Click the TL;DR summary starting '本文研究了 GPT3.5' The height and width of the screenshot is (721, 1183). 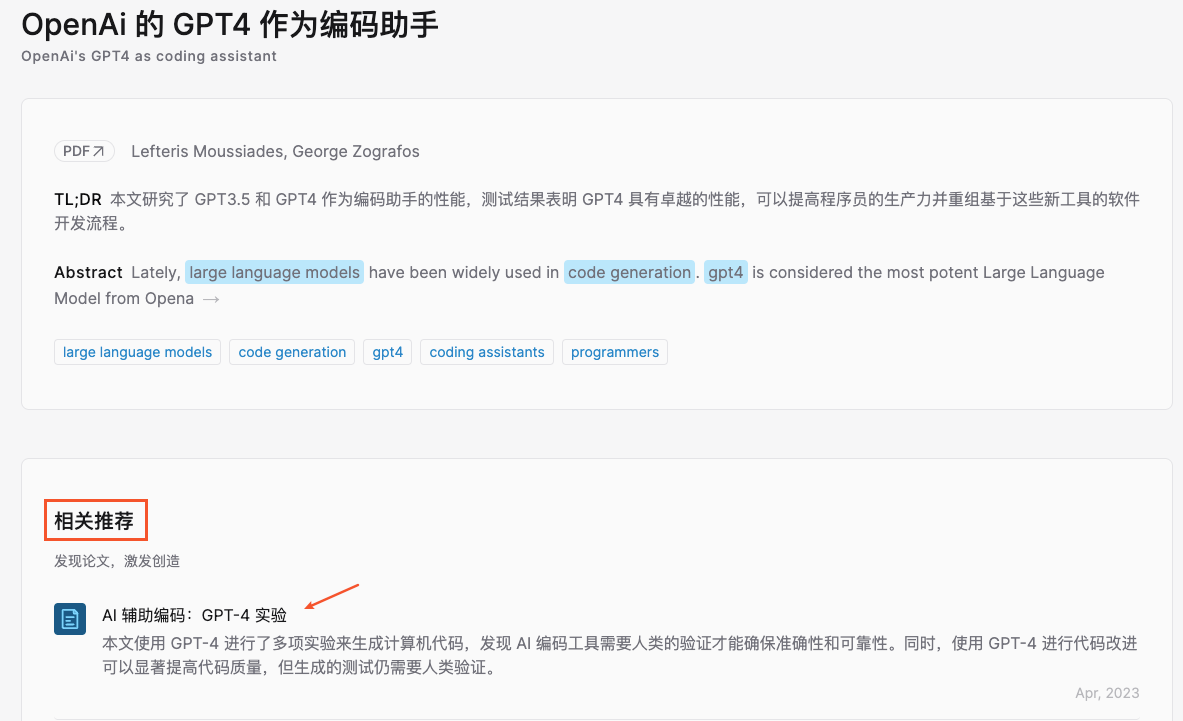(597, 211)
